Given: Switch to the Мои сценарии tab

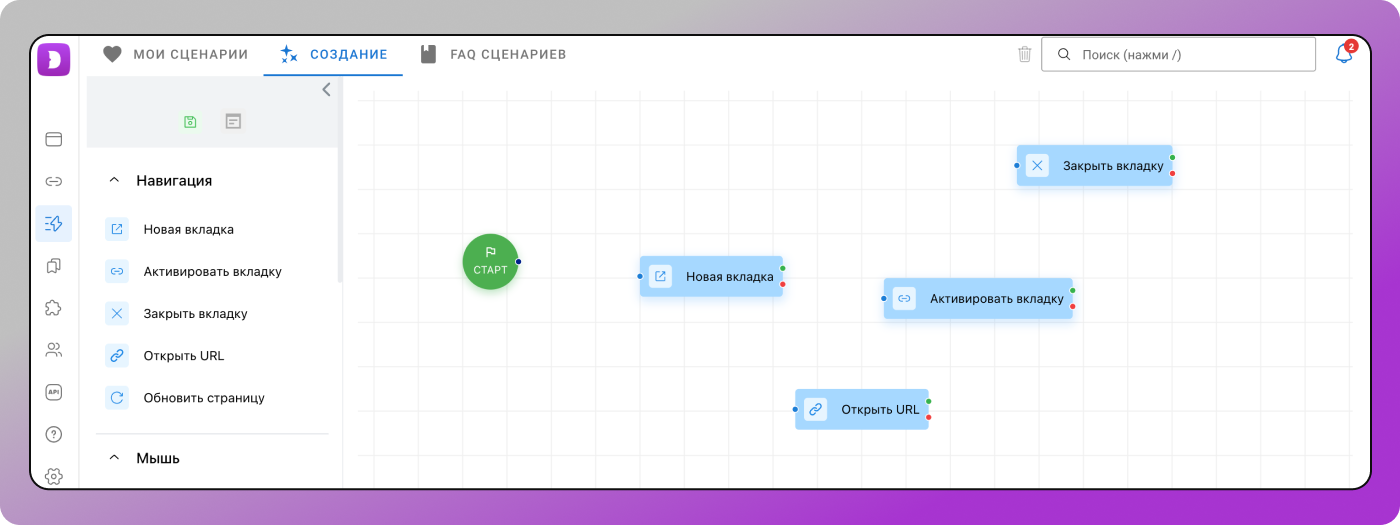Looking at the screenshot, I should pos(176,54).
